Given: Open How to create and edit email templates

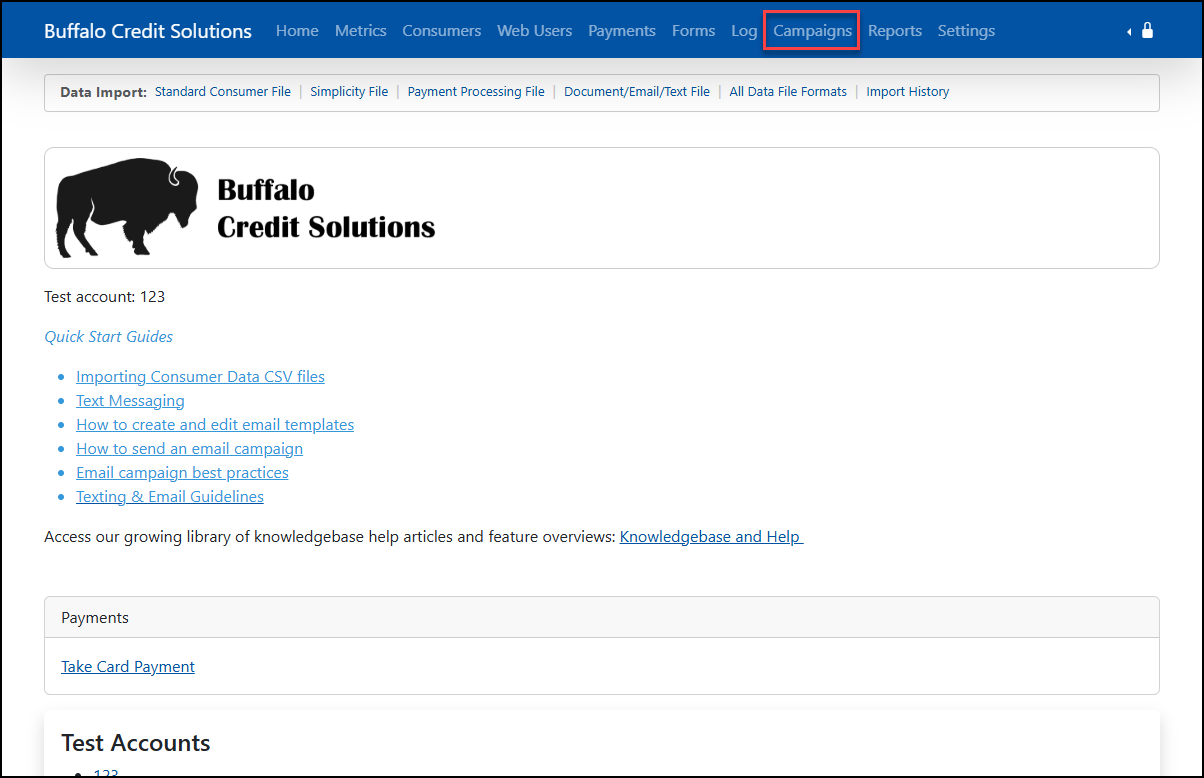Looking at the screenshot, I should point(215,425).
